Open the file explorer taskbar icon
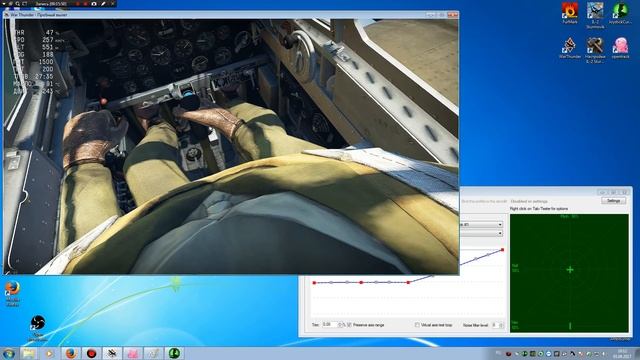 point(29,353)
